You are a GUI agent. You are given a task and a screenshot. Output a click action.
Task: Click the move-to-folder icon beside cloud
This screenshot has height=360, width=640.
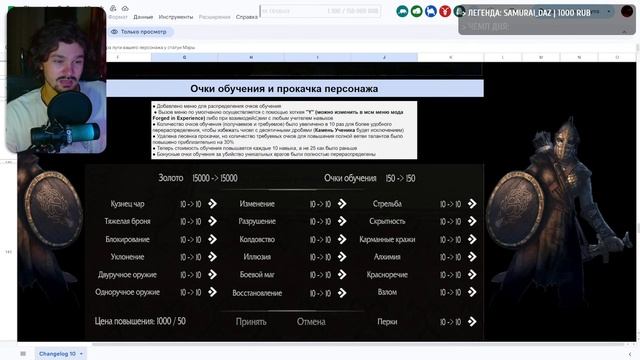click(x=113, y=8)
